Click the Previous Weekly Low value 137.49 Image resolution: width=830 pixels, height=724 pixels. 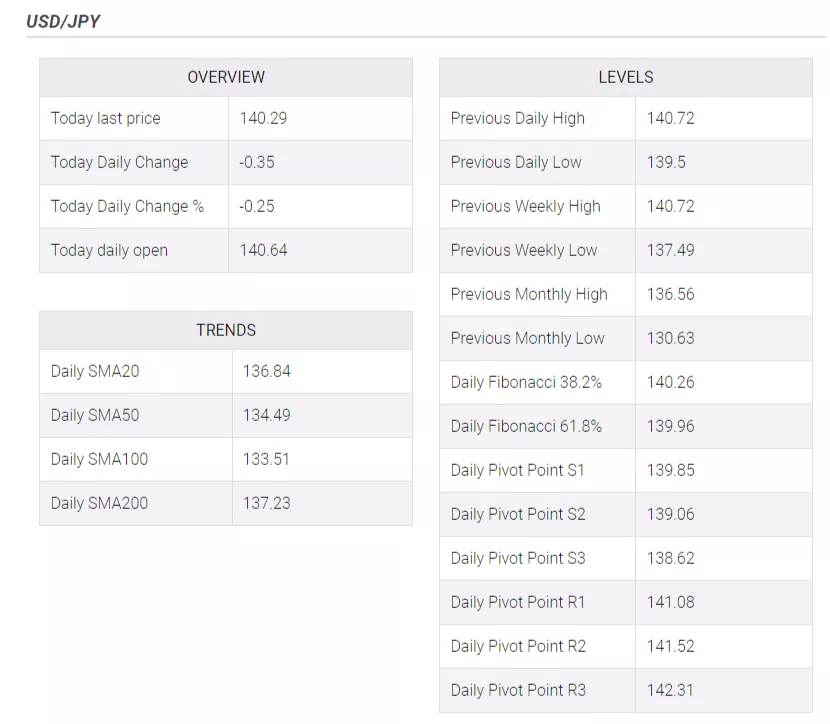pos(671,250)
